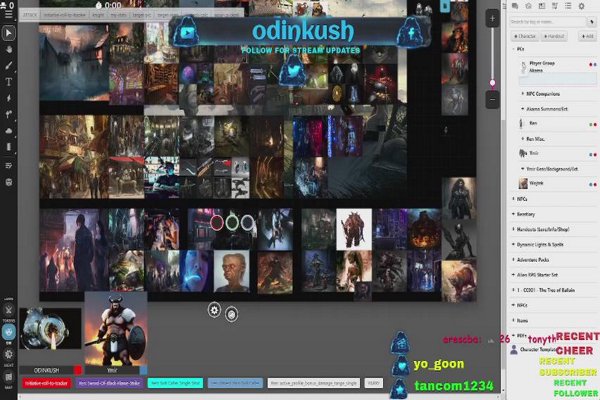Run the purple Ren Sword-Of-Black-Flame-Strike macro
Viewport: 600px width, 400px height.
click(109, 383)
